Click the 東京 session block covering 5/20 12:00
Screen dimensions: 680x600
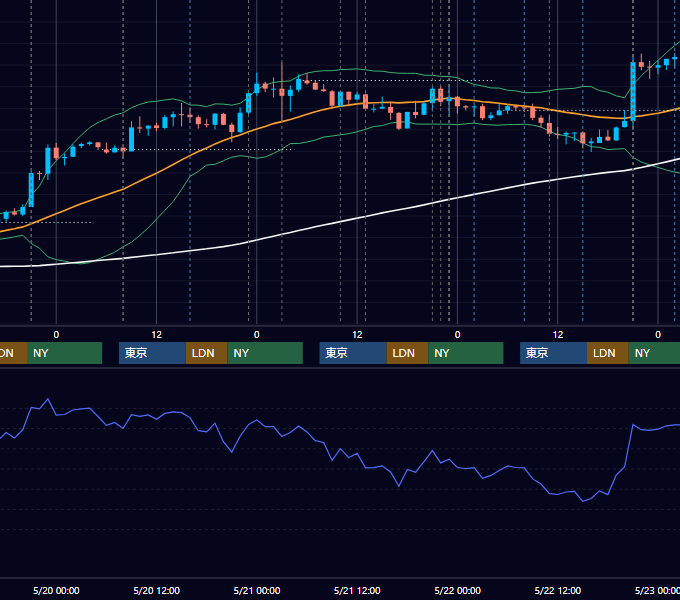(x=152, y=353)
